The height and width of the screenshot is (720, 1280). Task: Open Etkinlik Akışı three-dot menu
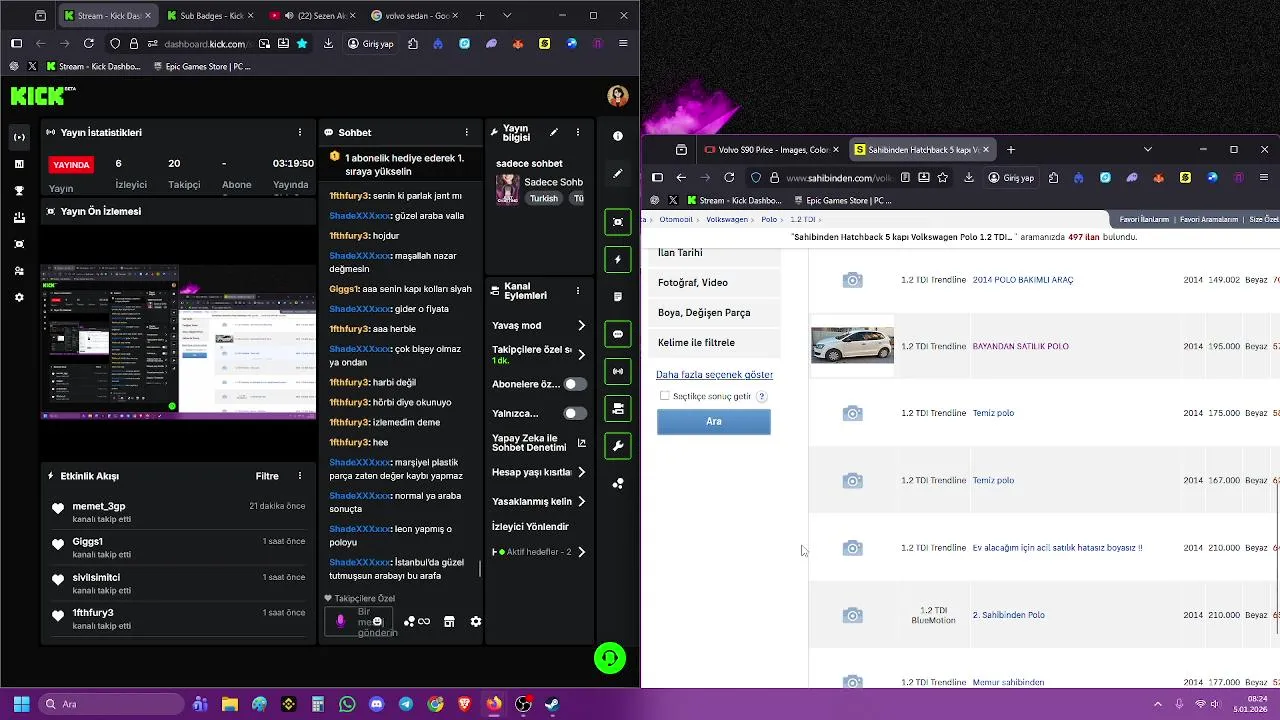point(299,476)
